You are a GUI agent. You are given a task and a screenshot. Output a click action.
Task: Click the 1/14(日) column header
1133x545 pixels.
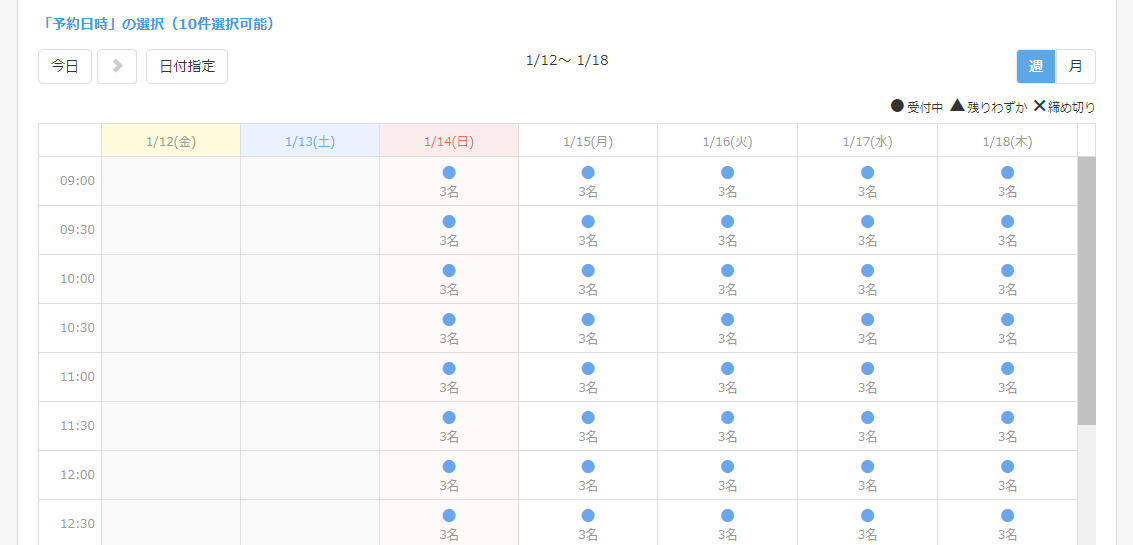pos(449,141)
